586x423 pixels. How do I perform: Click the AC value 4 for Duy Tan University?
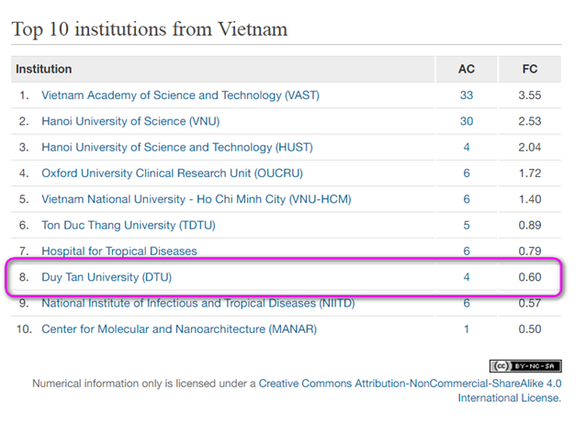[x=466, y=277]
